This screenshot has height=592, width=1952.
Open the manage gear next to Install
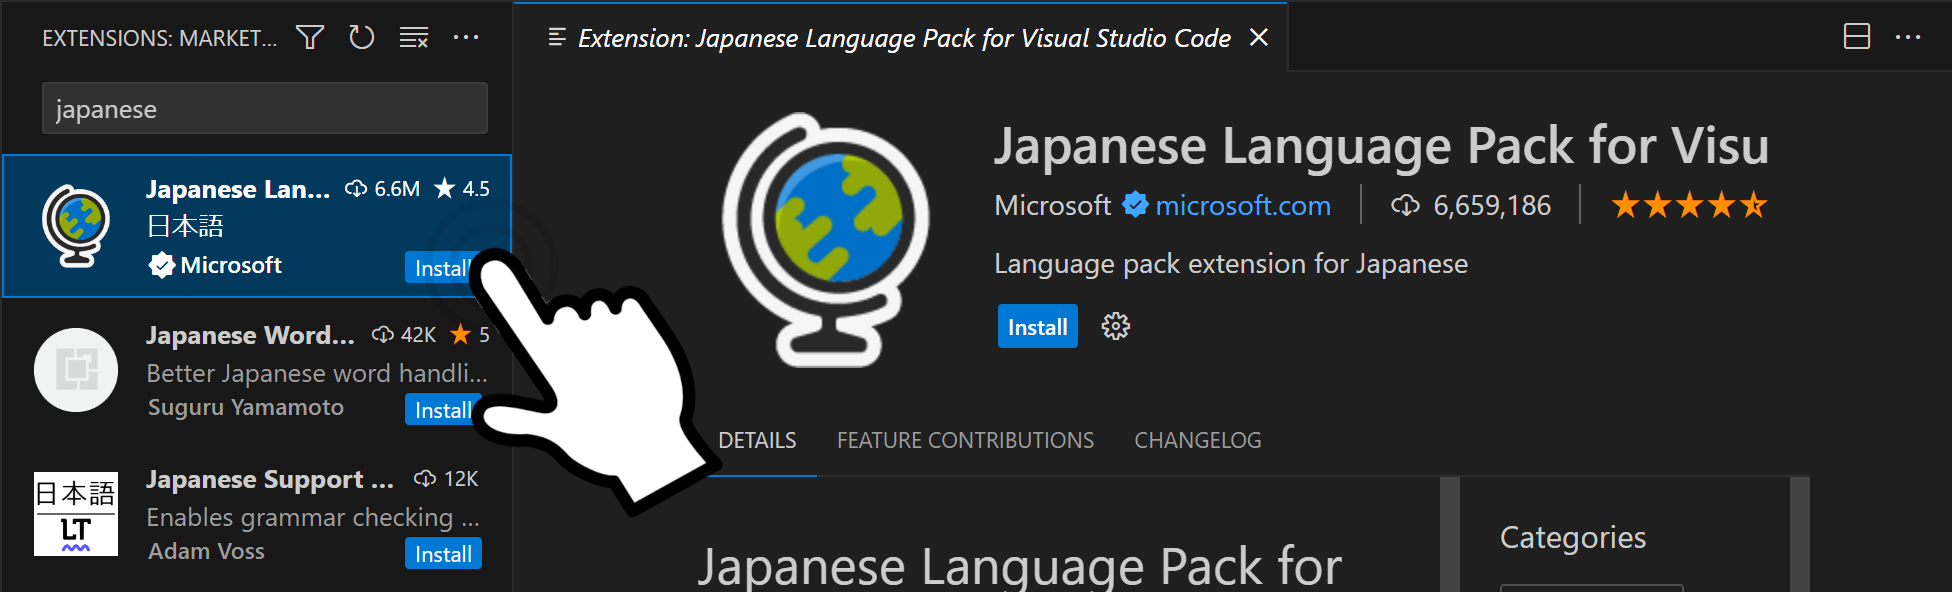[x=1116, y=326]
